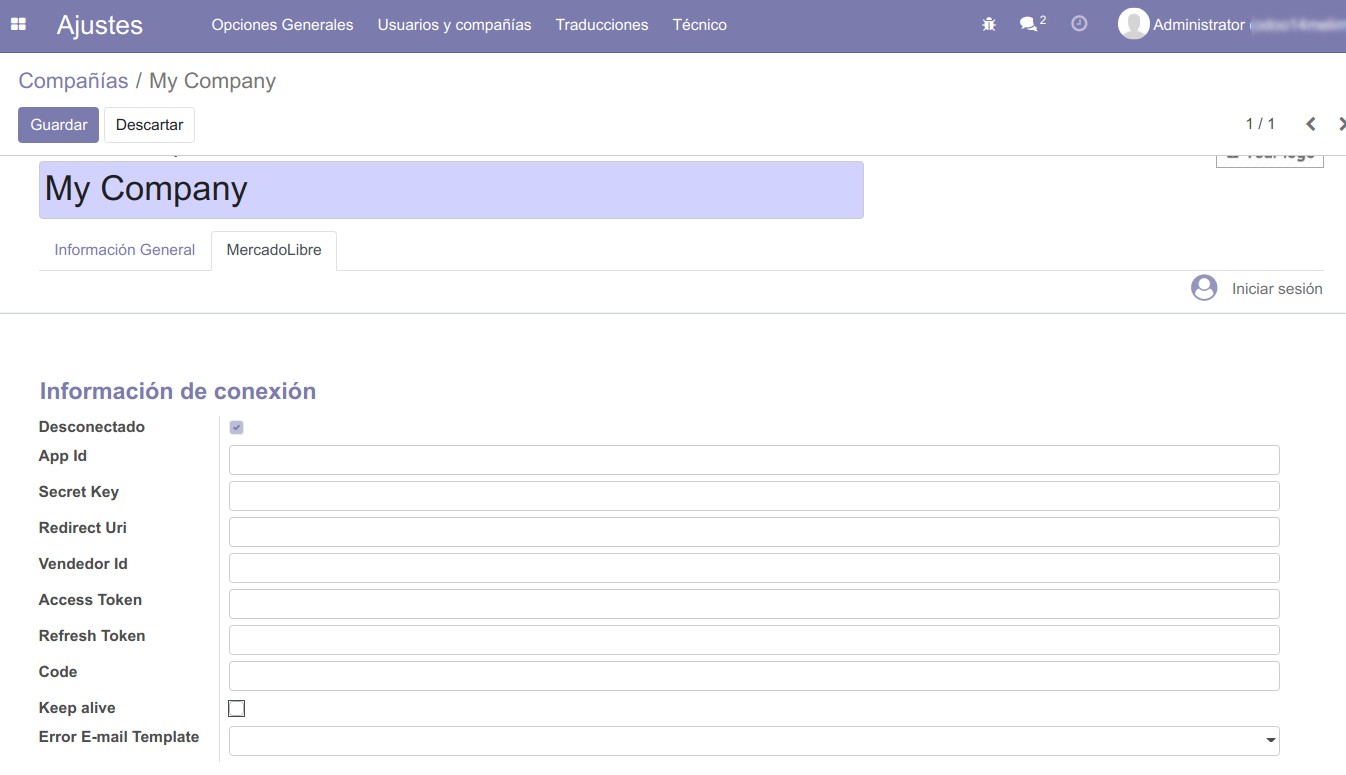1346x775 pixels.
Task: Expand the Error E-mail Template dropdown
Action: 1270,741
